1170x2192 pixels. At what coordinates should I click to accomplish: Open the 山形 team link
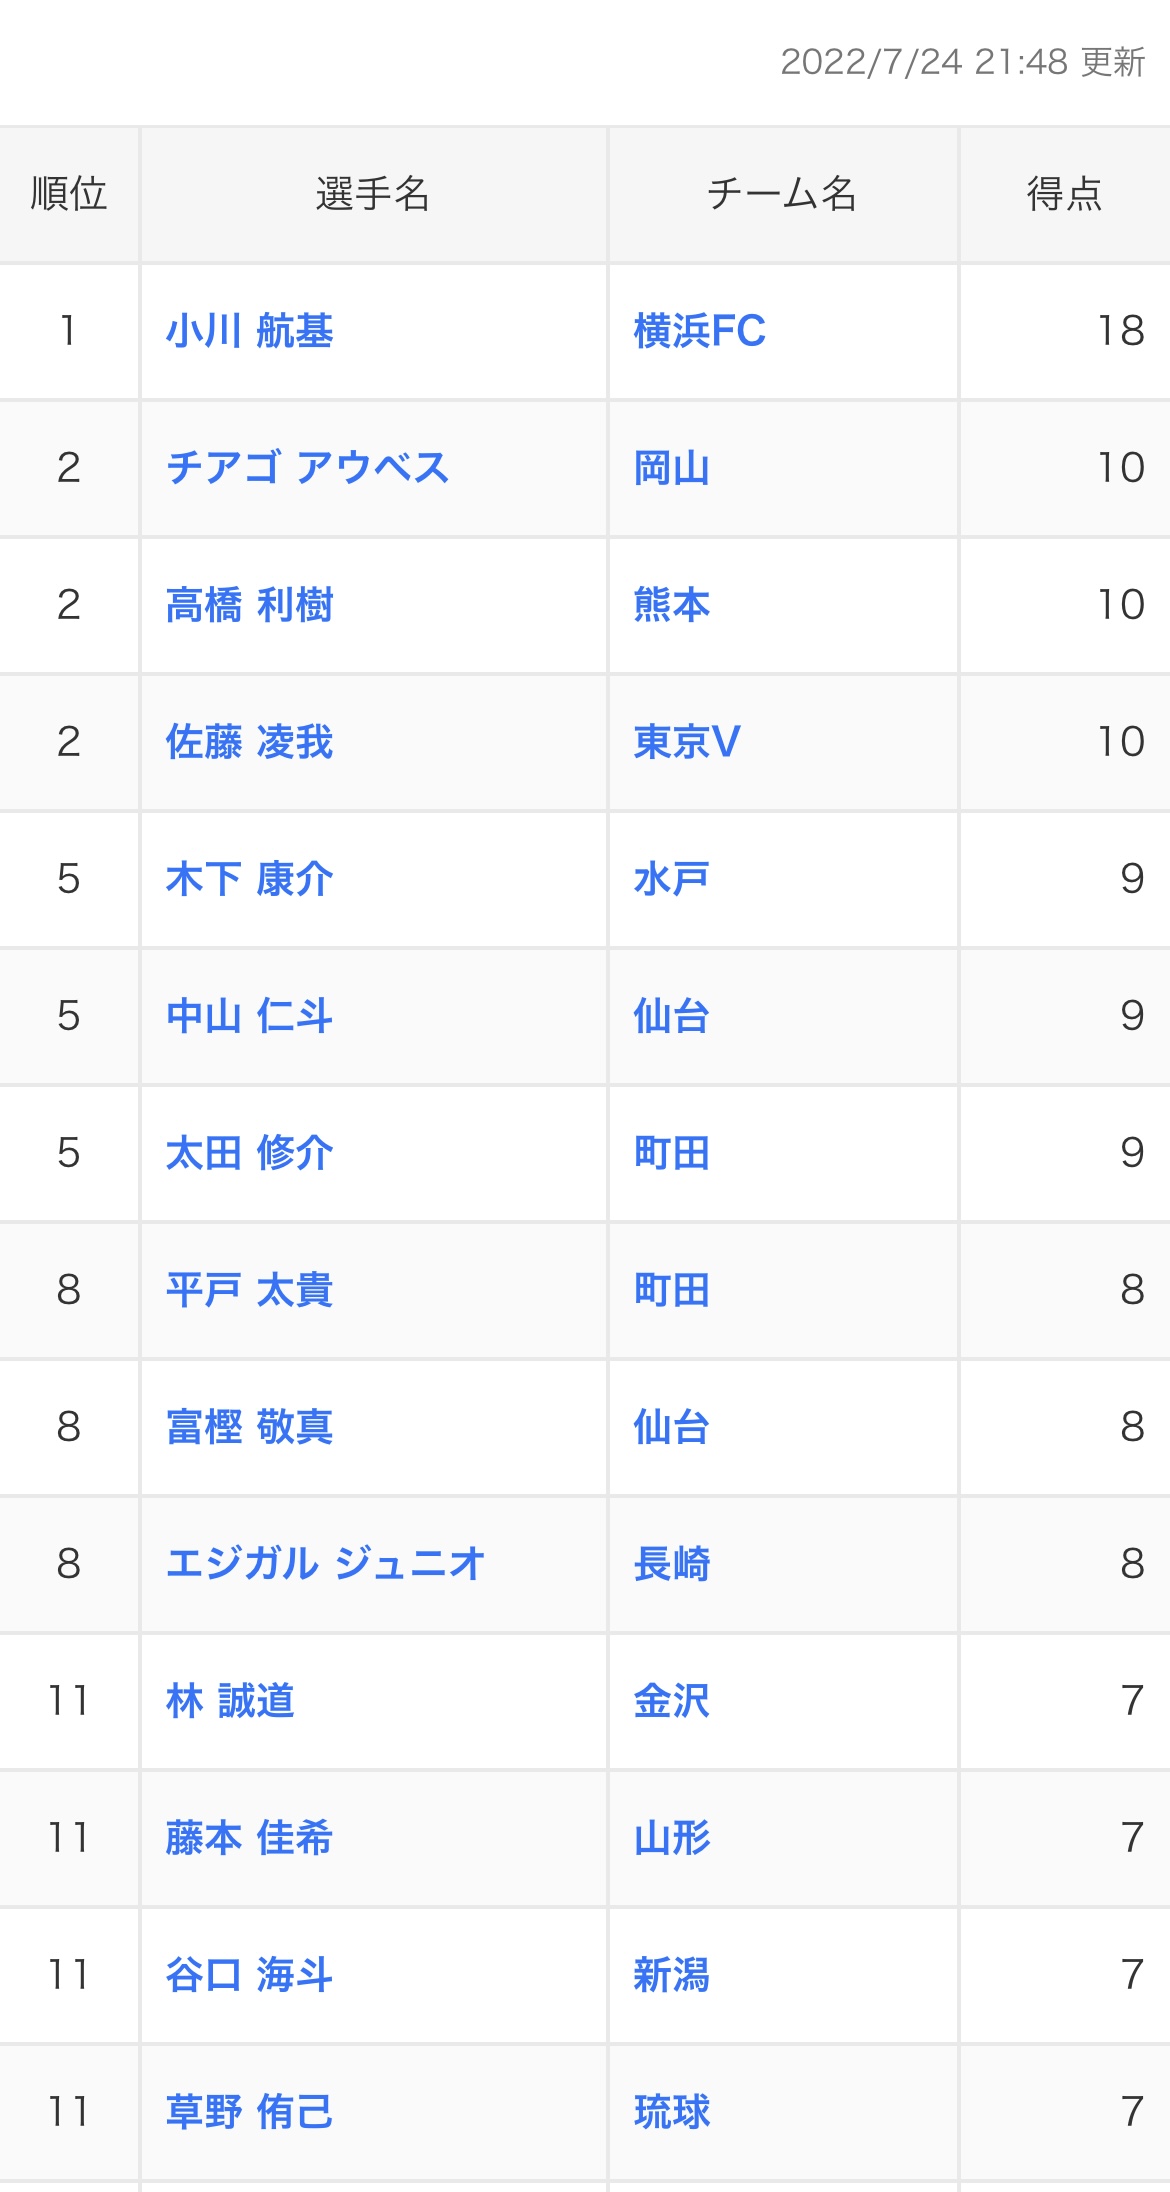tap(671, 1838)
